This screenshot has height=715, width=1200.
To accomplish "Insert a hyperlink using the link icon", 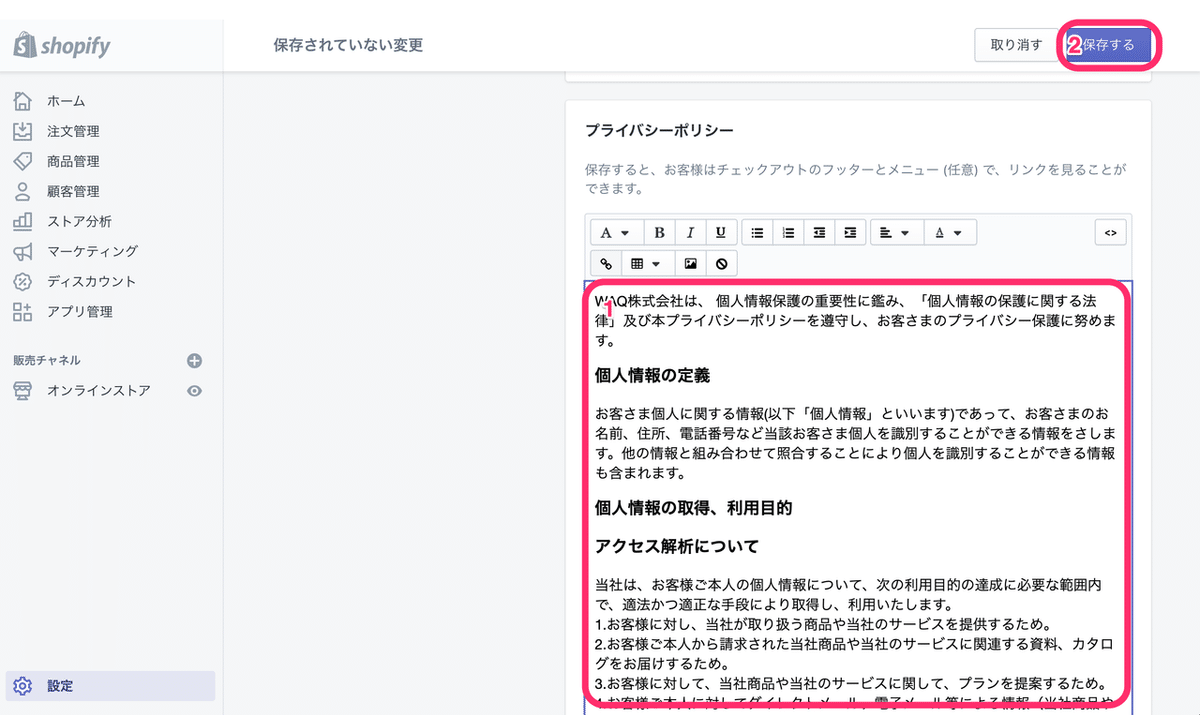I will 605,263.
